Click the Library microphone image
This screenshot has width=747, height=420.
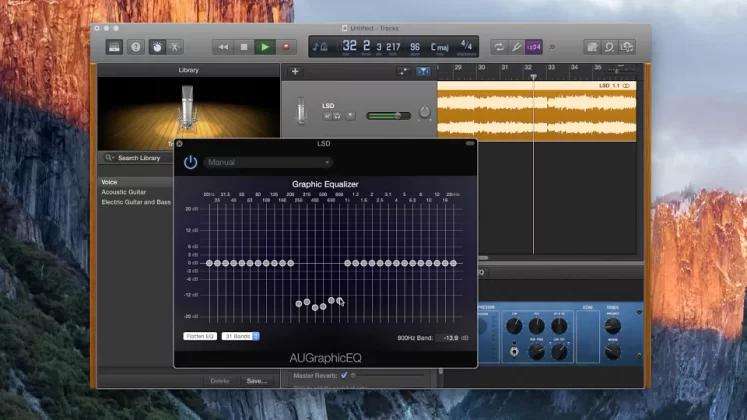[189, 113]
